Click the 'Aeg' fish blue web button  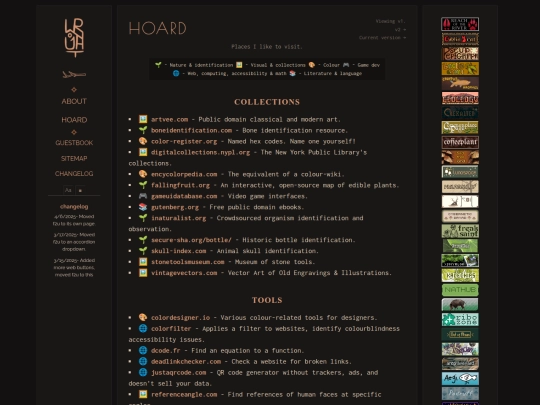pos(460,378)
